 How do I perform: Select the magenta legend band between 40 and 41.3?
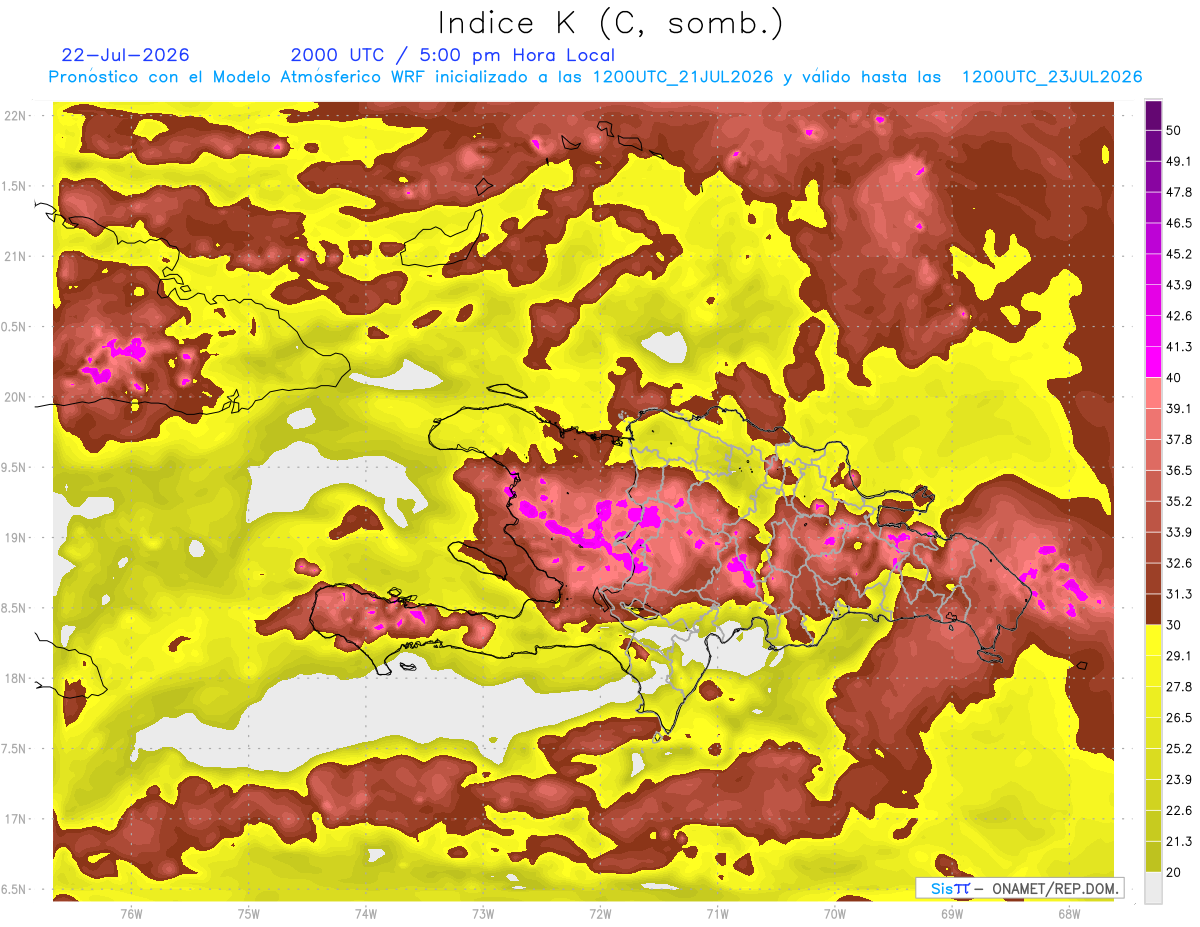pyautogui.click(x=1153, y=362)
